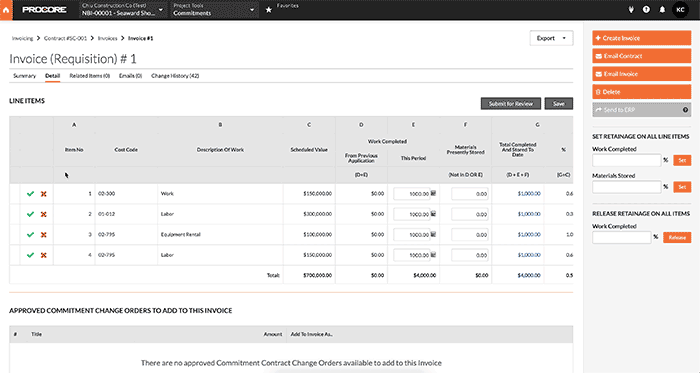
Task: Open the notifications bell icon
Action: (662, 9)
